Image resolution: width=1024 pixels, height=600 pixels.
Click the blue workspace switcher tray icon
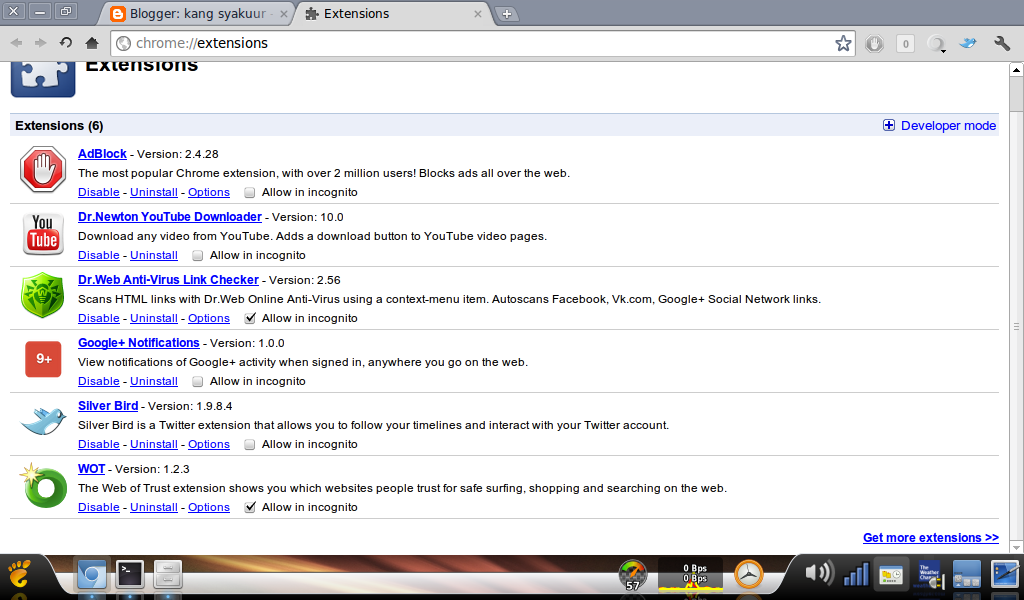coord(967,575)
